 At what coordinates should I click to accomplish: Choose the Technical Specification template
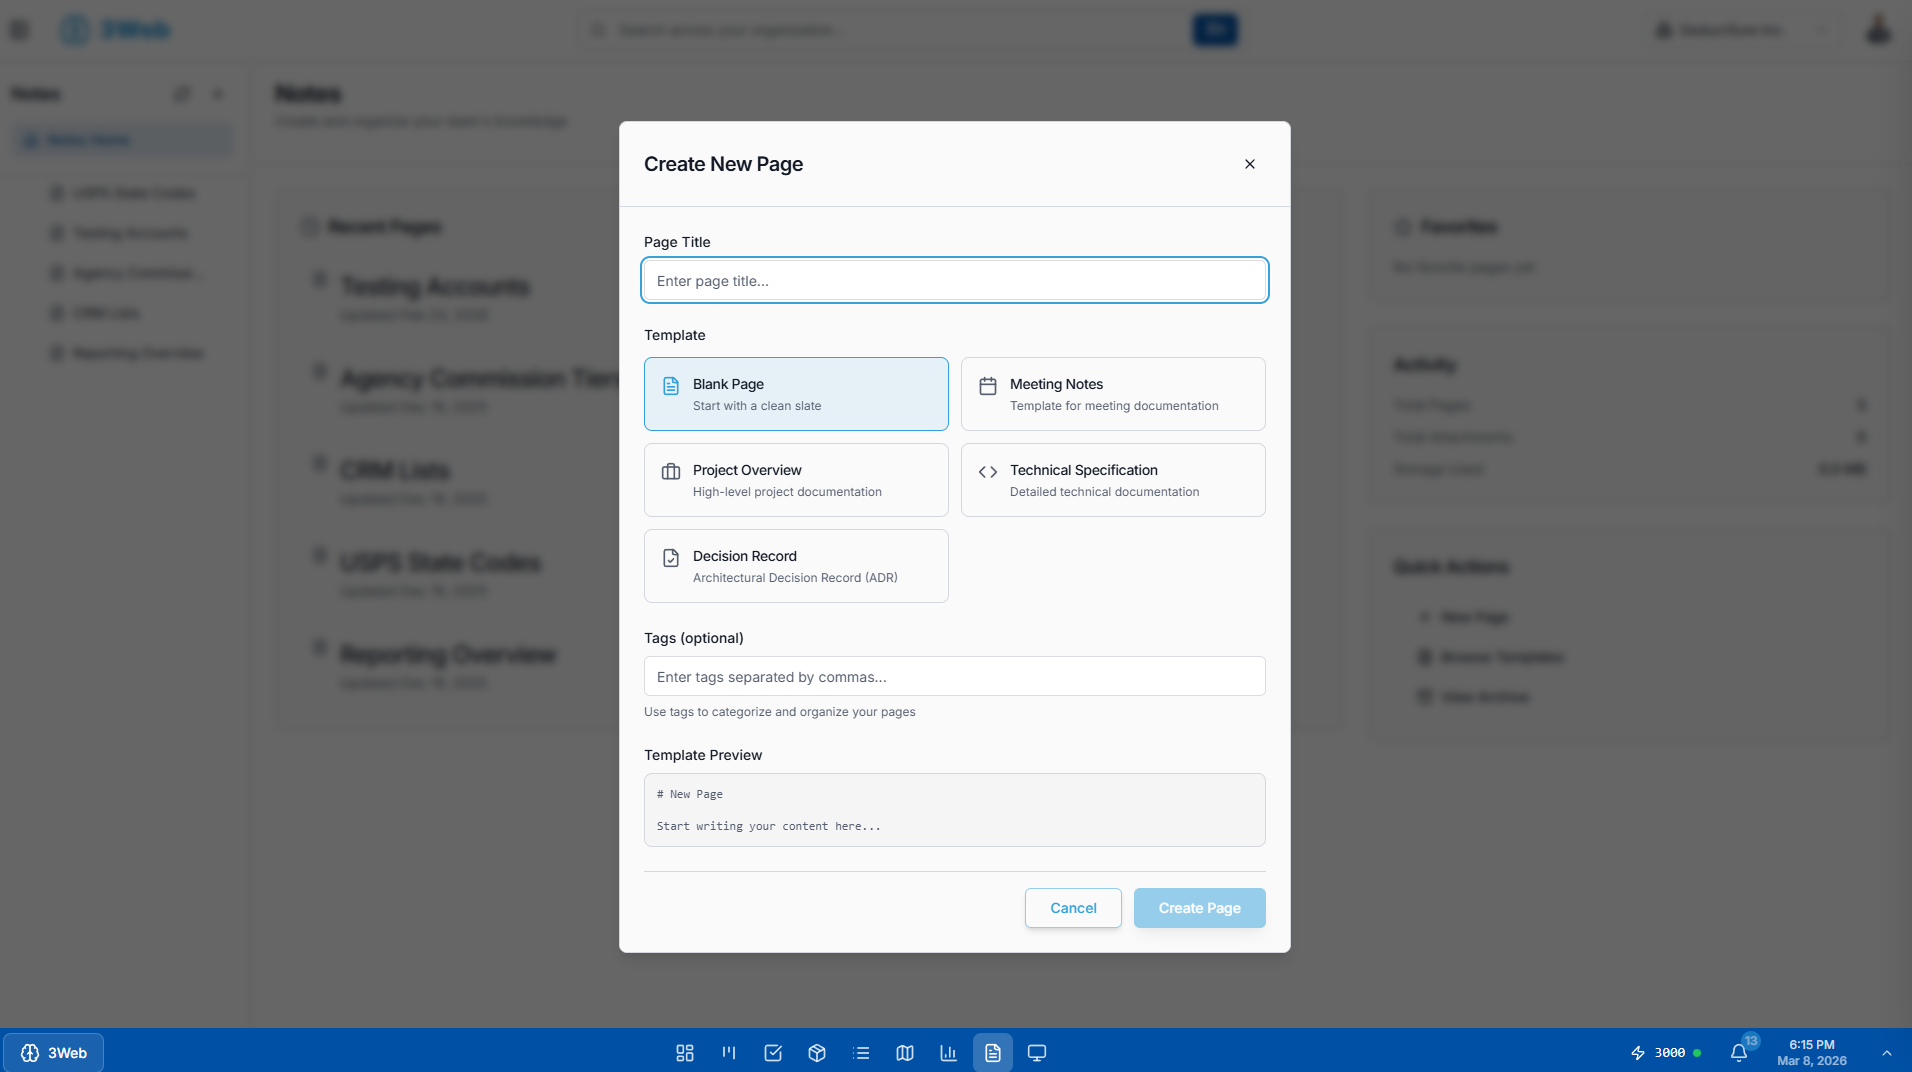1112,479
